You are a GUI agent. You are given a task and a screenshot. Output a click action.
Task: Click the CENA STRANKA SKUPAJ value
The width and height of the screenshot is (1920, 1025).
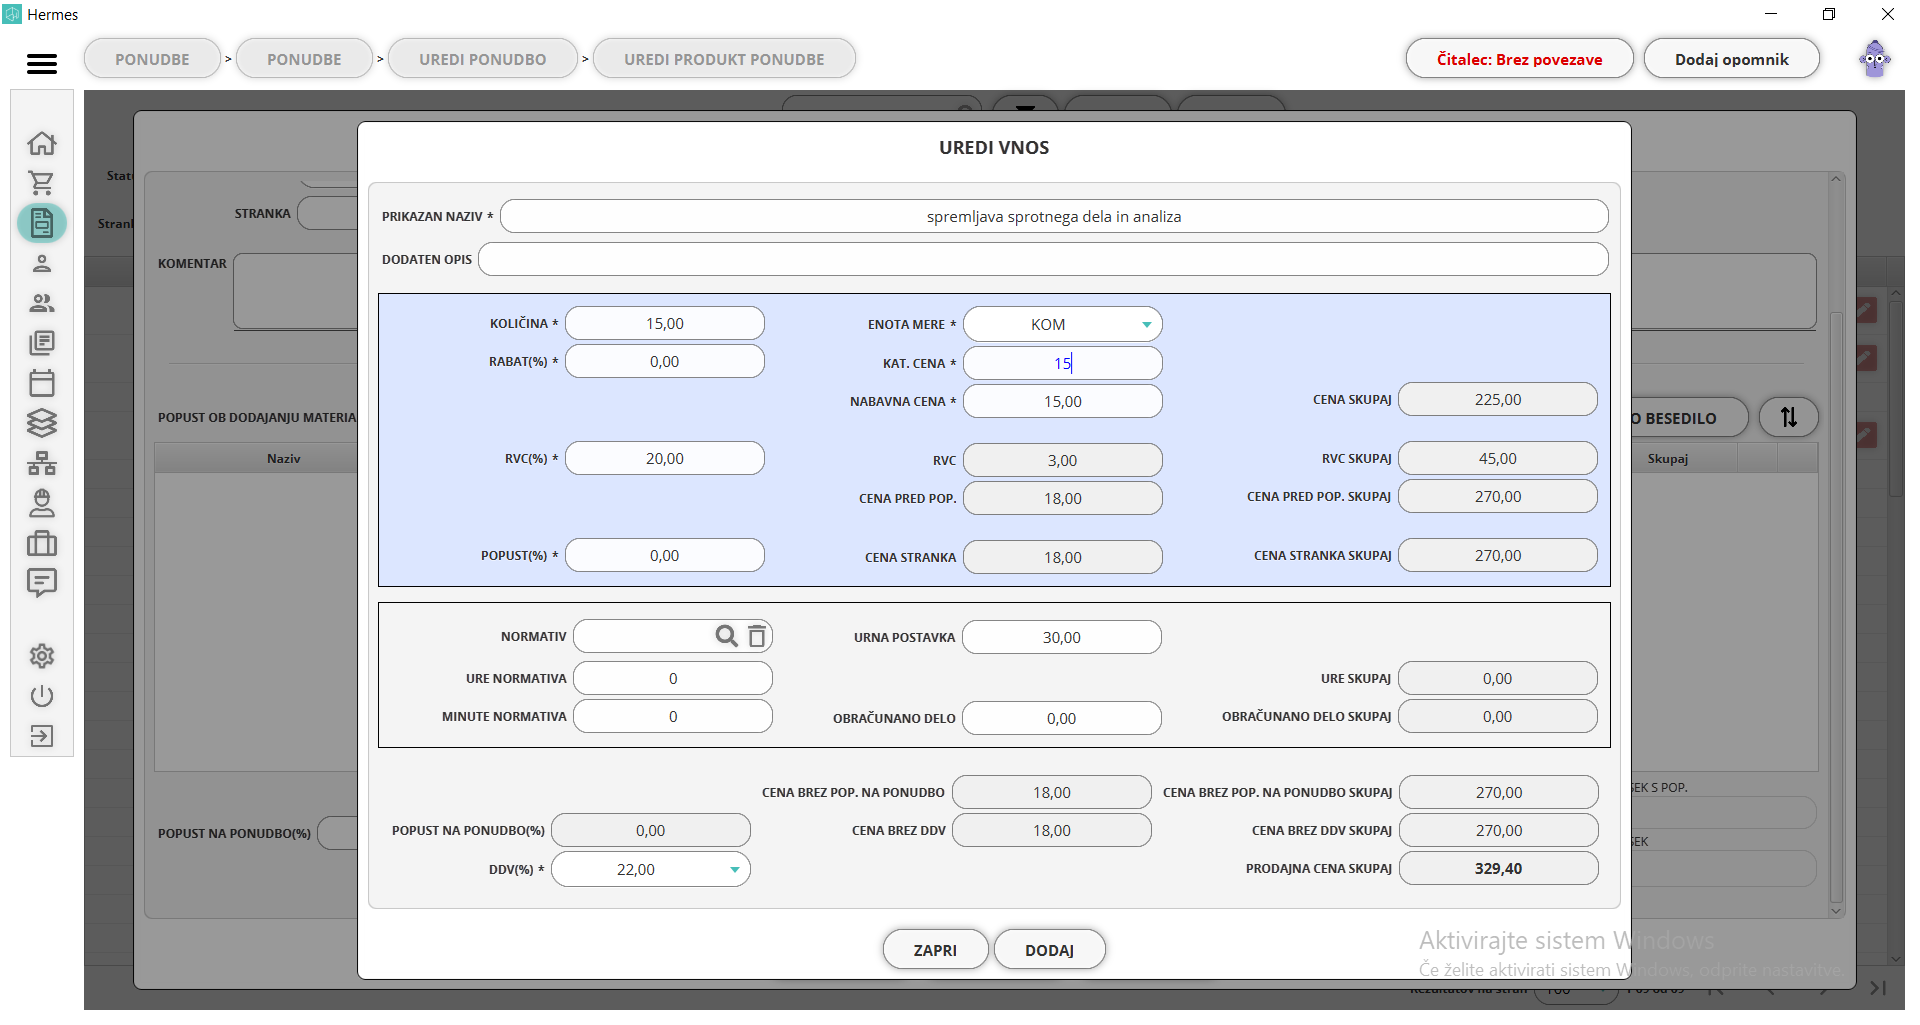tap(1498, 555)
